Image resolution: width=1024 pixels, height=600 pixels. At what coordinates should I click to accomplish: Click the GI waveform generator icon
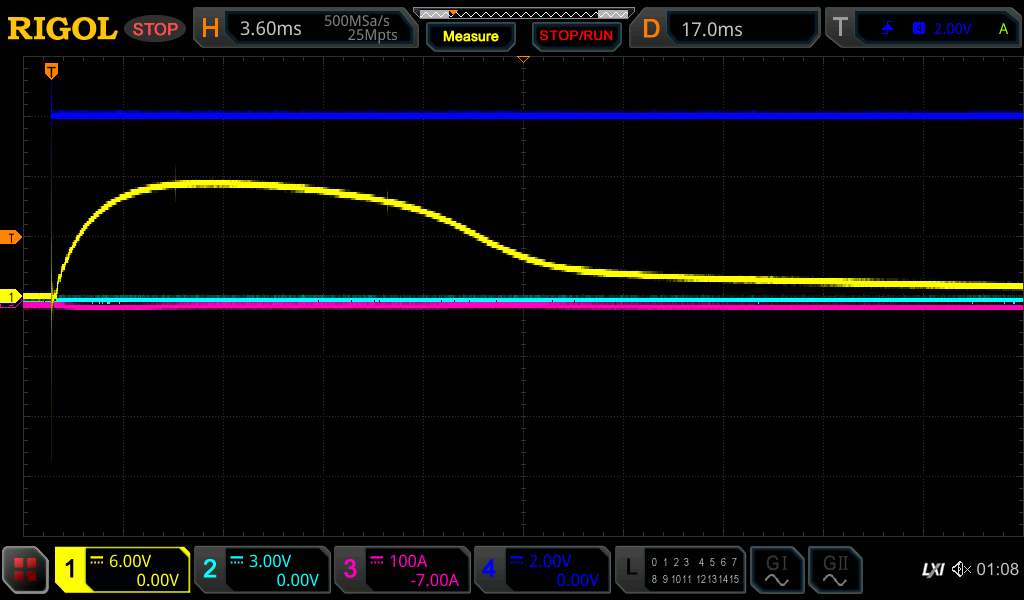776,570
